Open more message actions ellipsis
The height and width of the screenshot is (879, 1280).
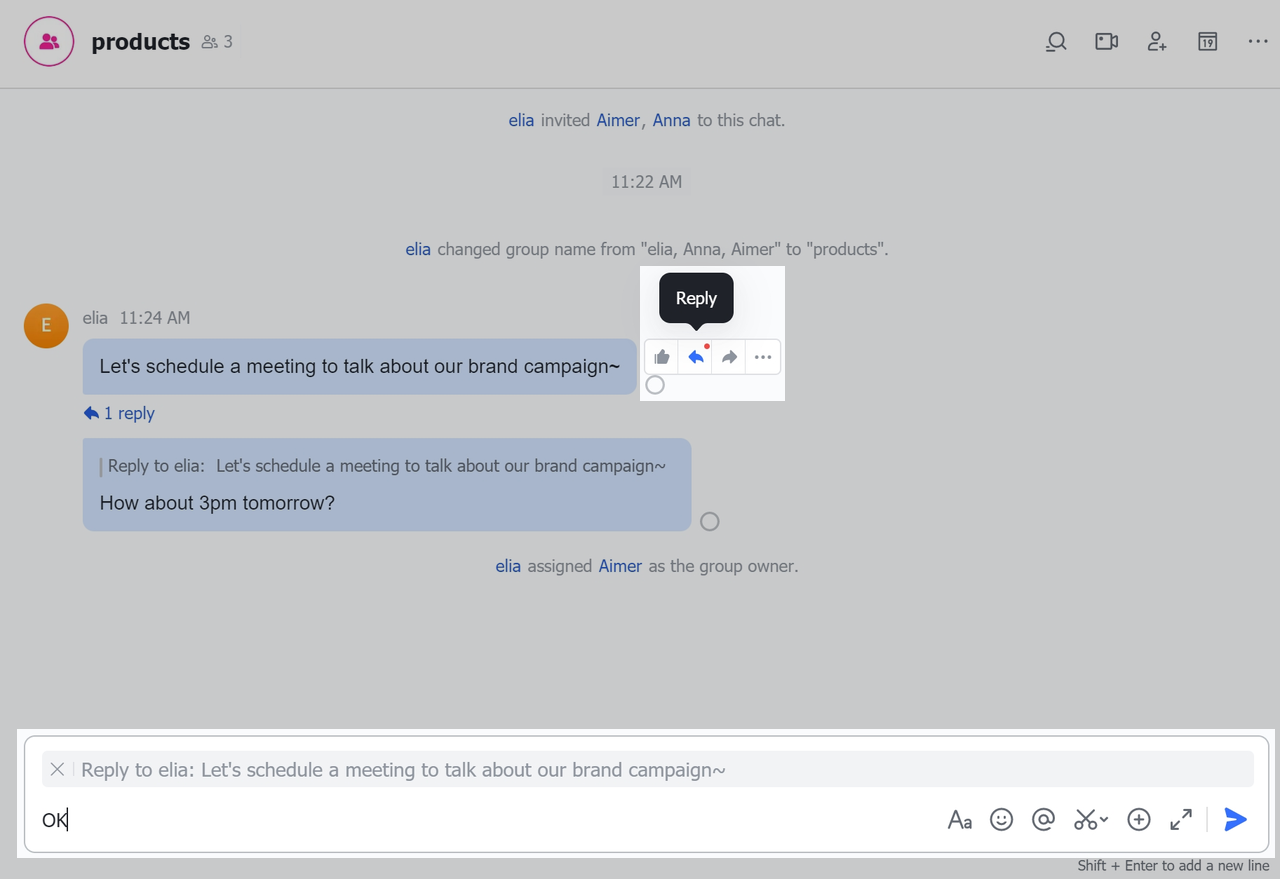click(763, 357)
